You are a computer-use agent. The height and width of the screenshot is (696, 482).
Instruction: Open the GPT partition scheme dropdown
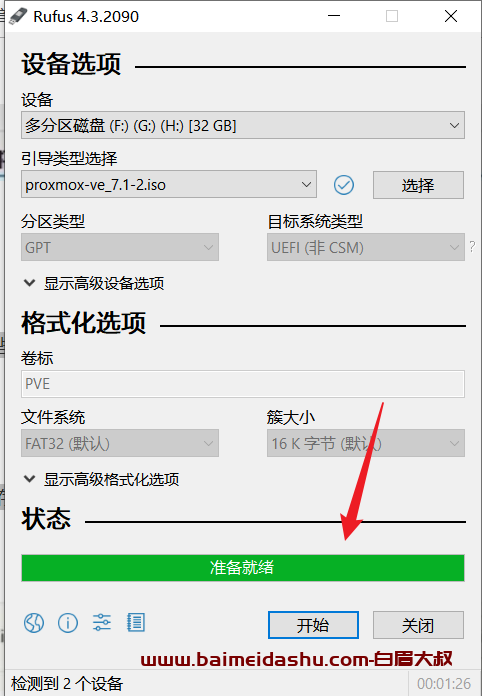(x=120, y=247)
